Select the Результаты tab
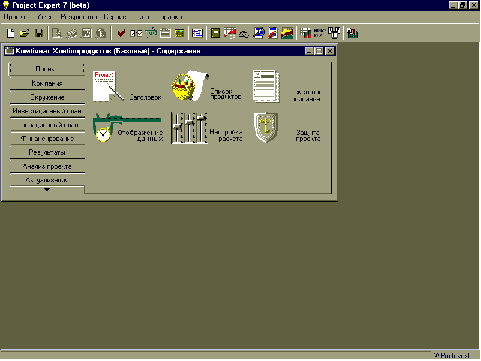This screenshot has width=481, height=361. 47,152
